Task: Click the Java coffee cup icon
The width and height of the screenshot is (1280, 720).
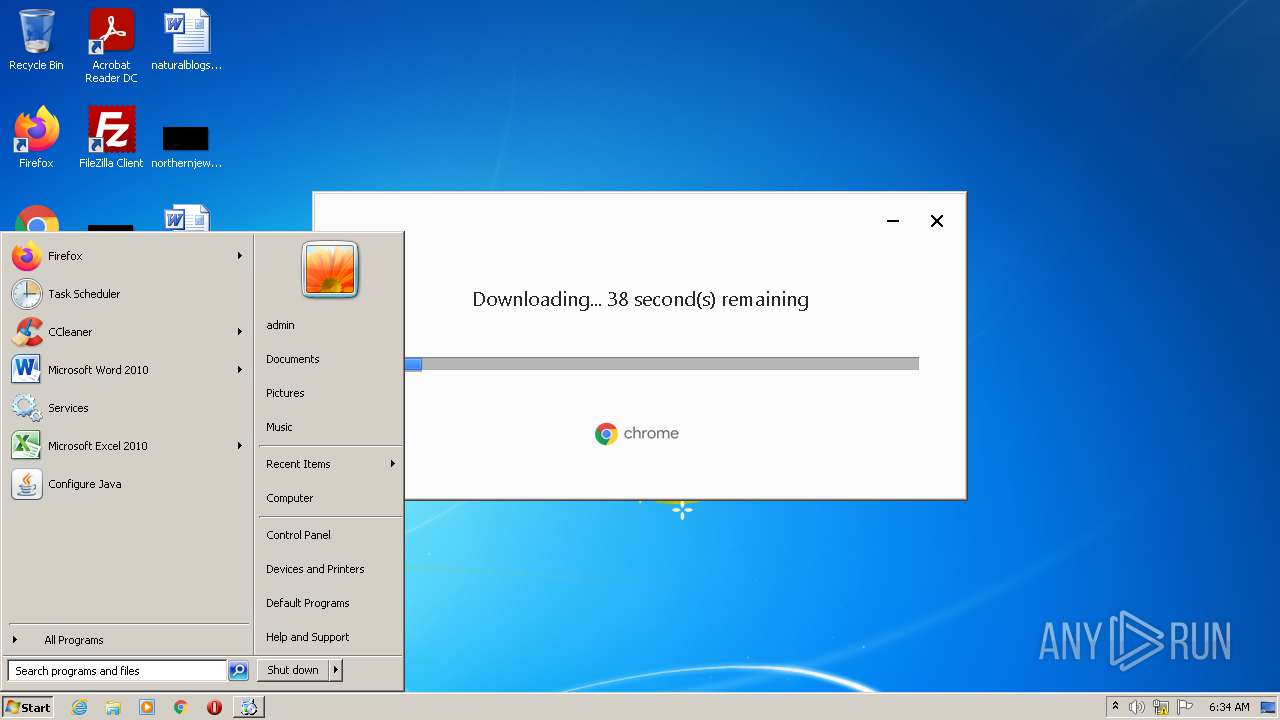Action: [x=27, y=484]
